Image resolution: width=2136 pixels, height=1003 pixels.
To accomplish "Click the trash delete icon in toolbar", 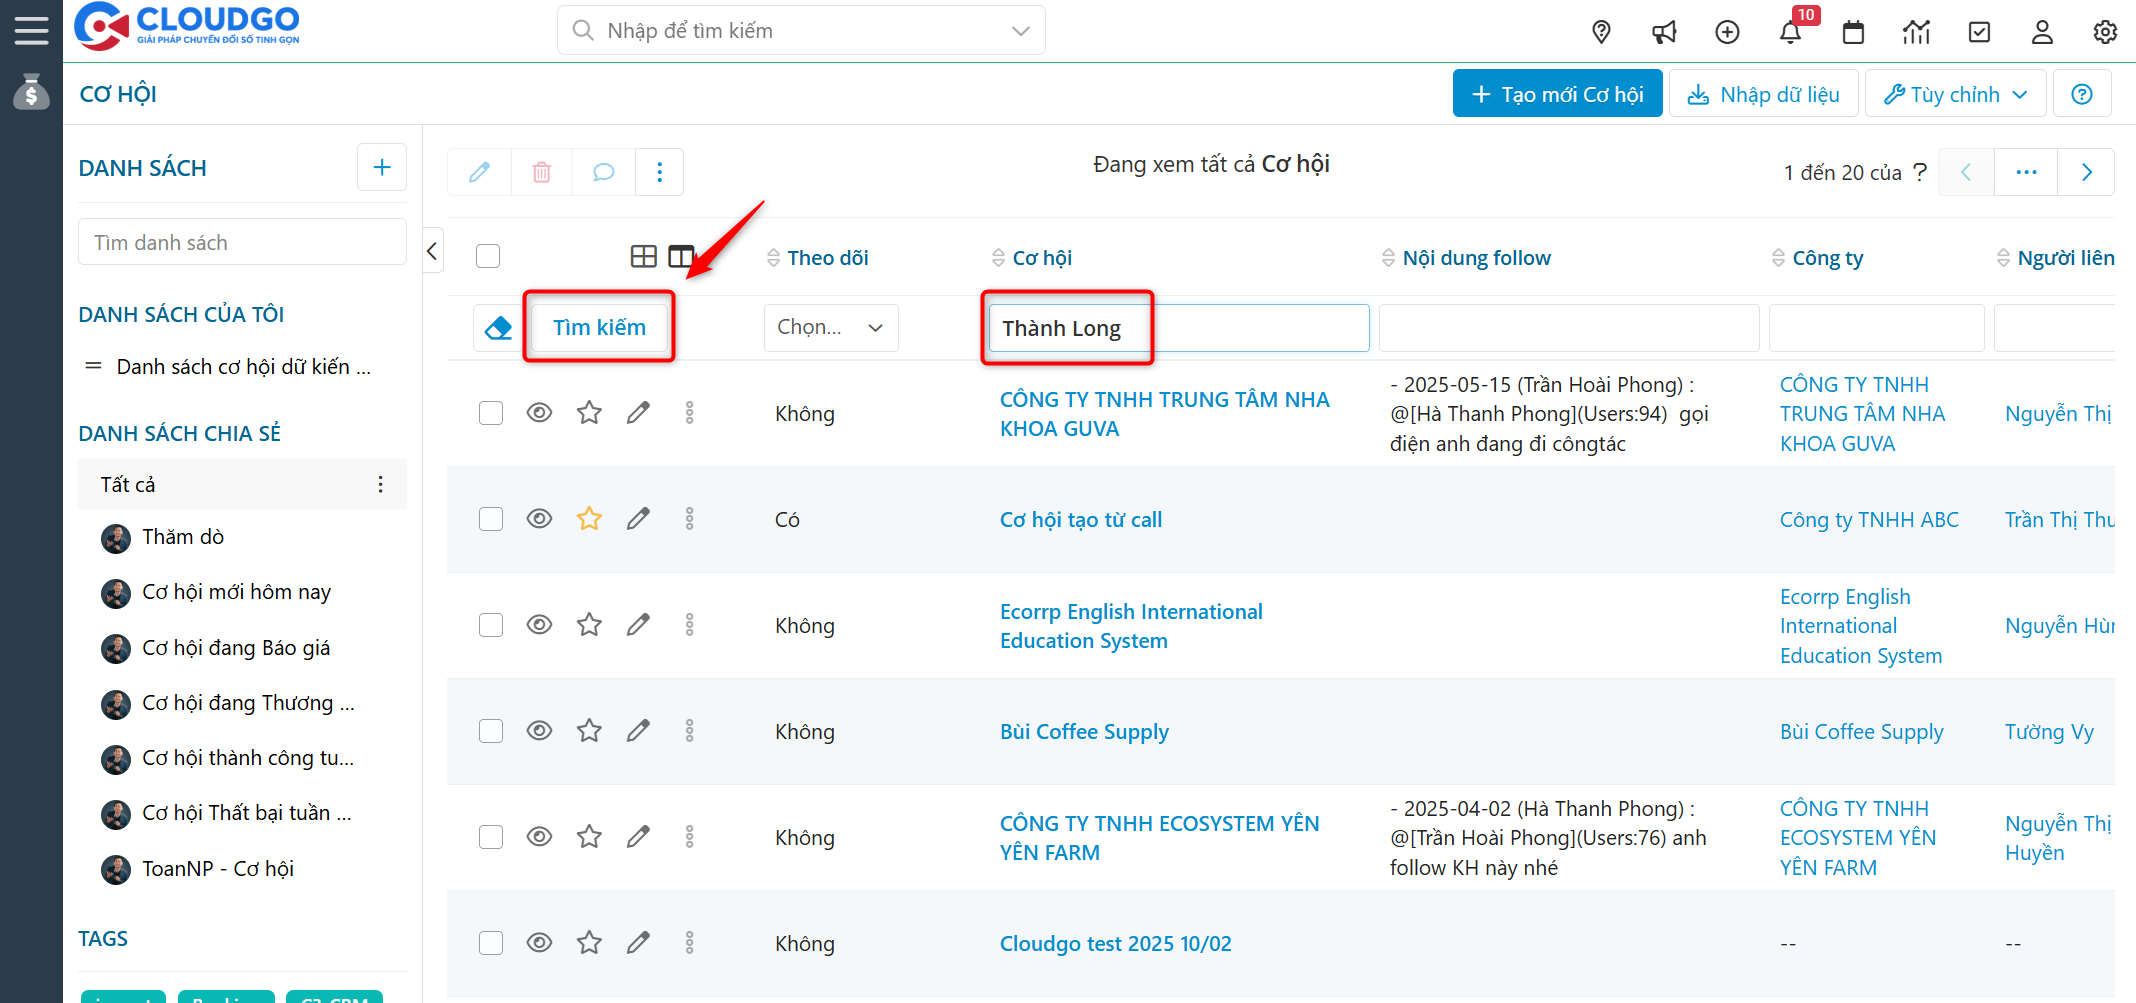I will (541, 172).
